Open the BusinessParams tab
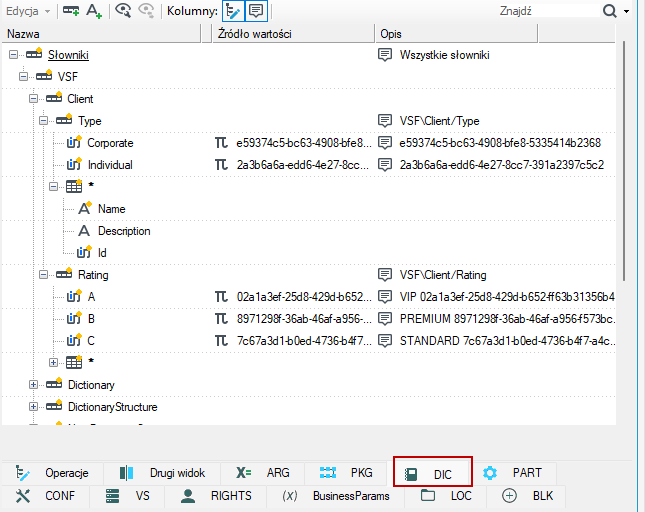 [336, 496]
